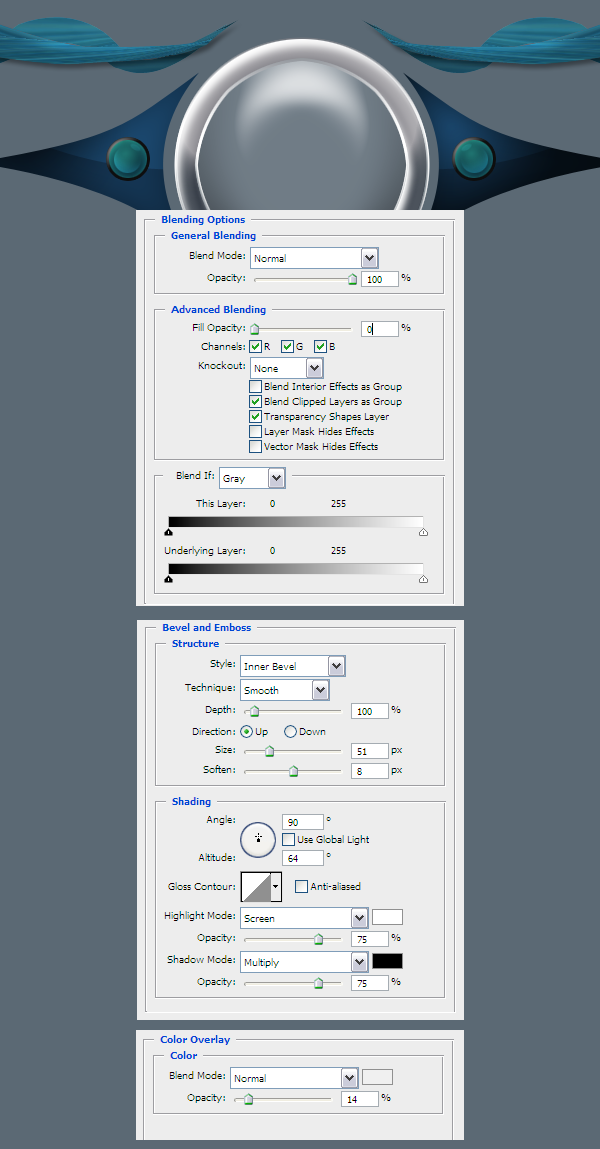The image size is (600, 1149).
Task: Click the angle and altitude dial
Action: point(258,839)
